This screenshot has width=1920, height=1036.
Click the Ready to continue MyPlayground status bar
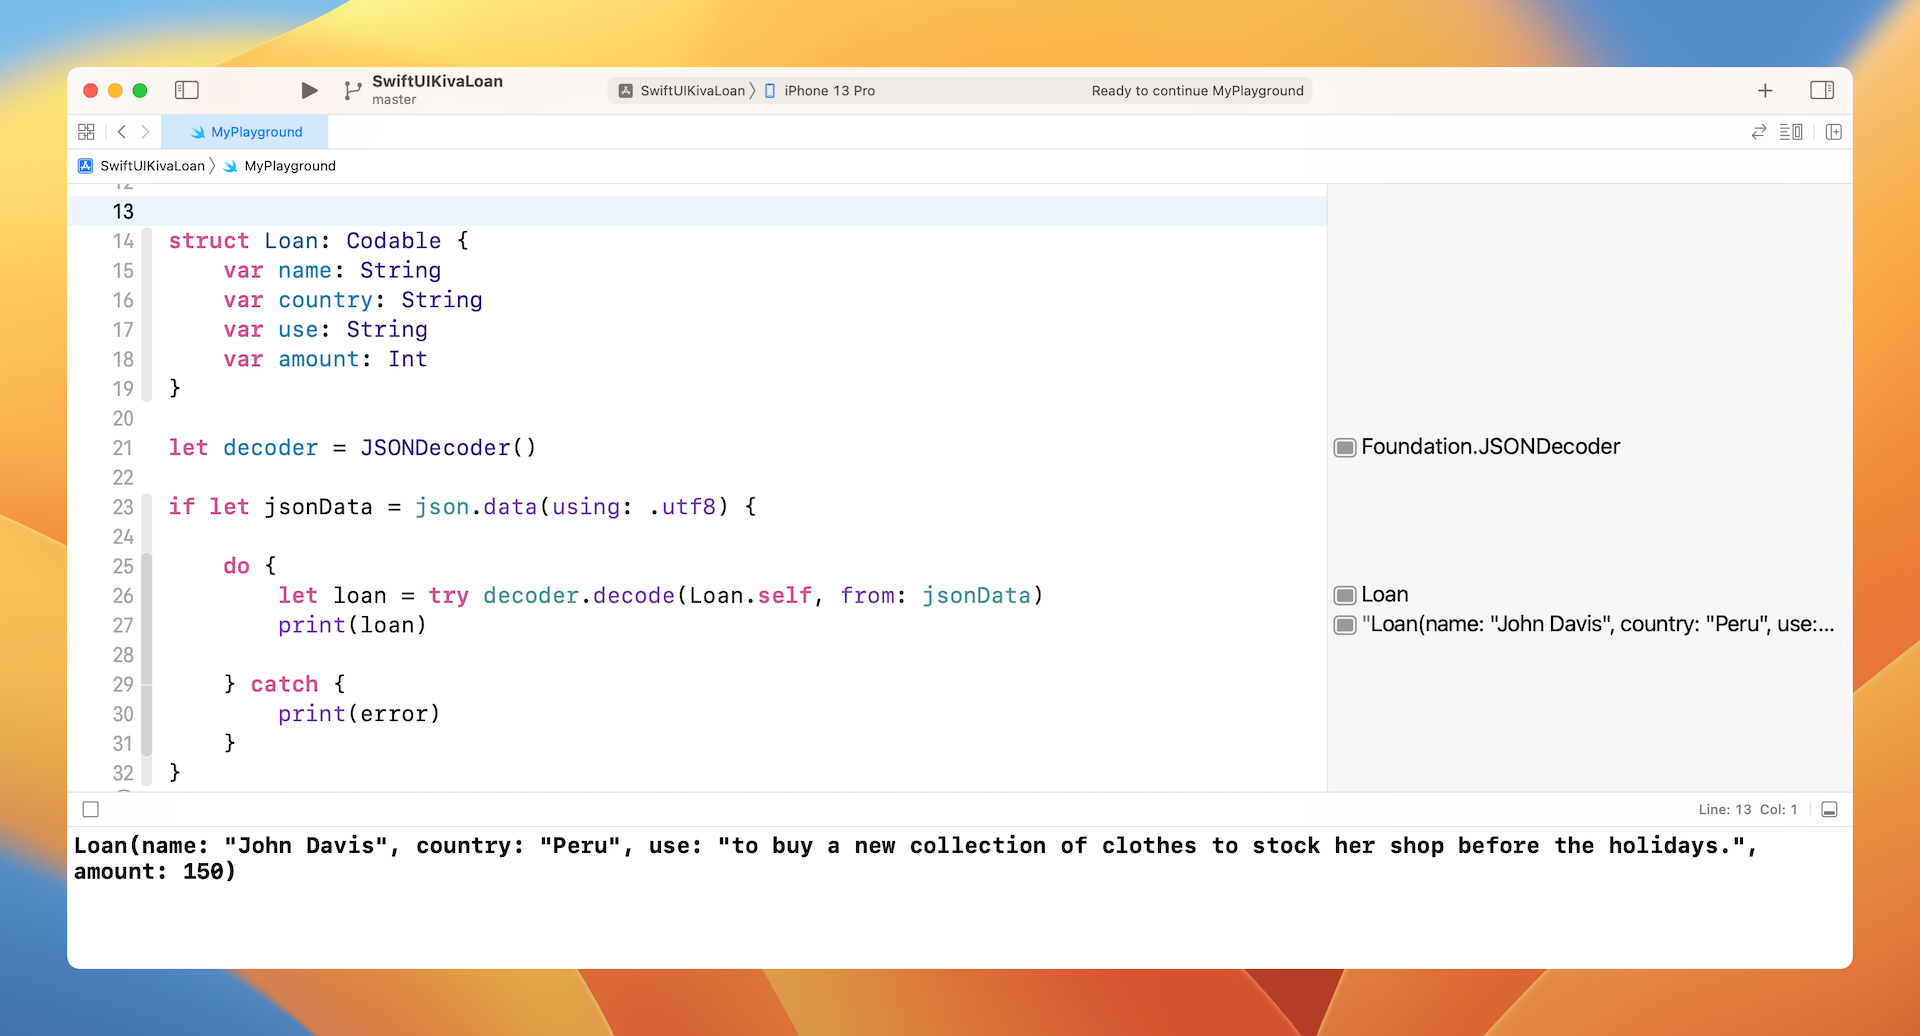click(1197, 90)
